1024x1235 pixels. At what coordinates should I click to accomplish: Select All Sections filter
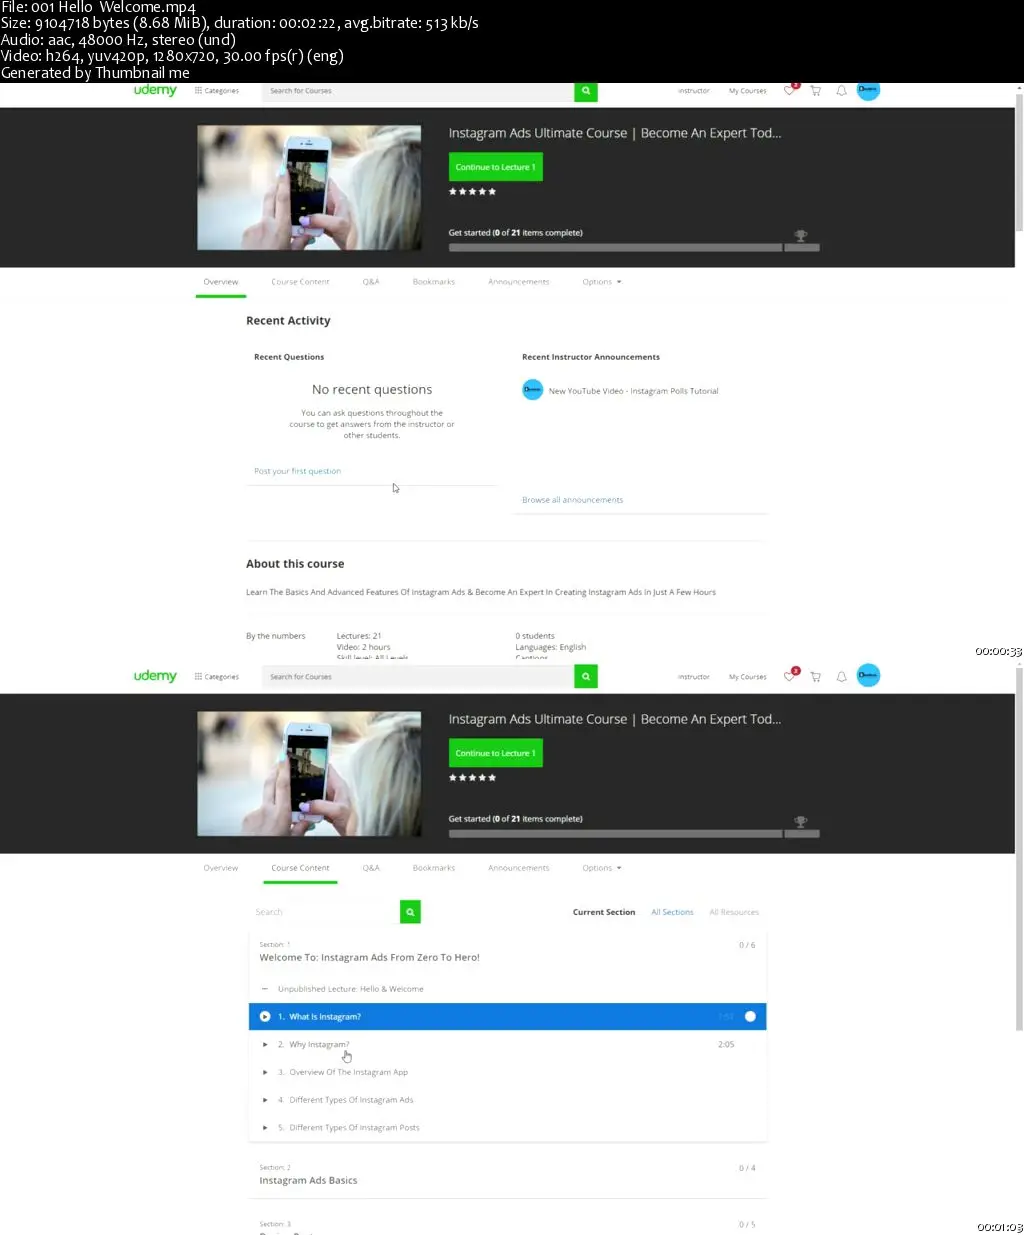(x=673, y=912)
